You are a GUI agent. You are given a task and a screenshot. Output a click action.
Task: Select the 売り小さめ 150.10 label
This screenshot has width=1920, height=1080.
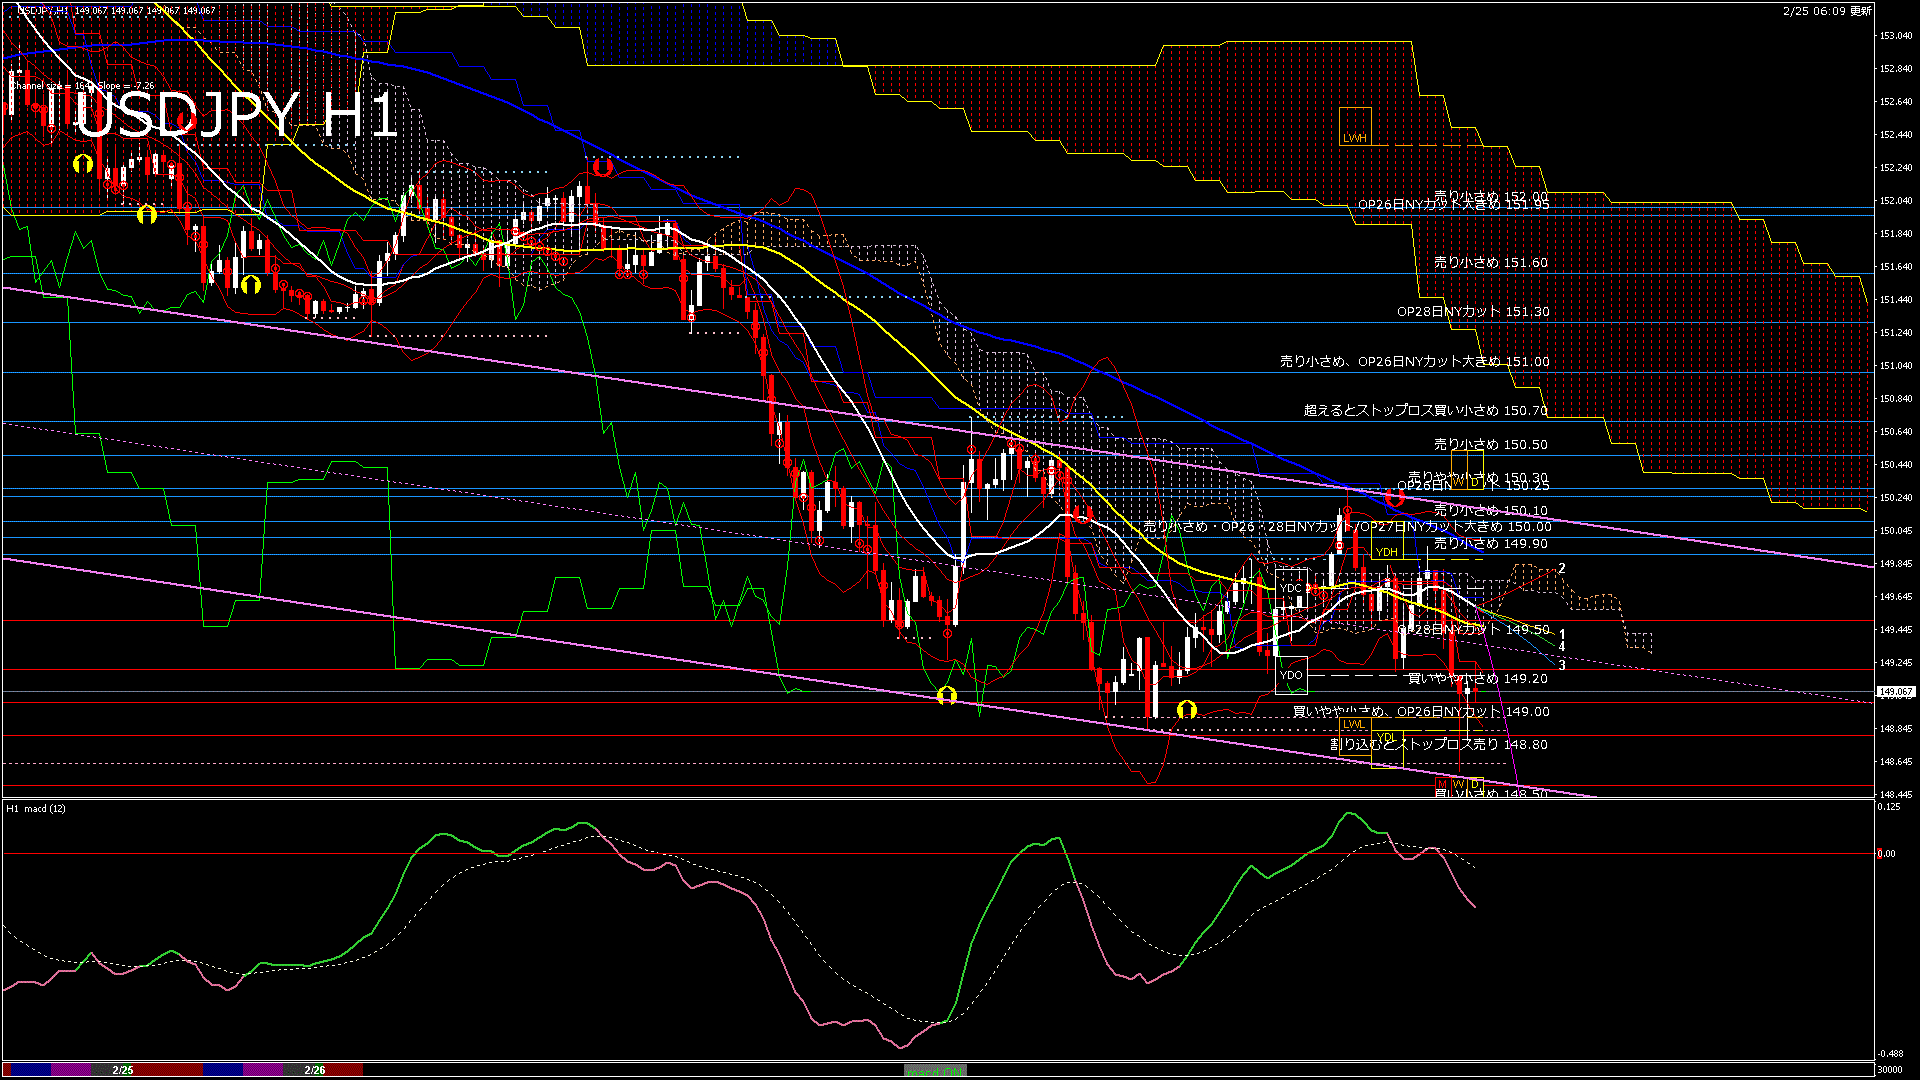point(1491,510)
